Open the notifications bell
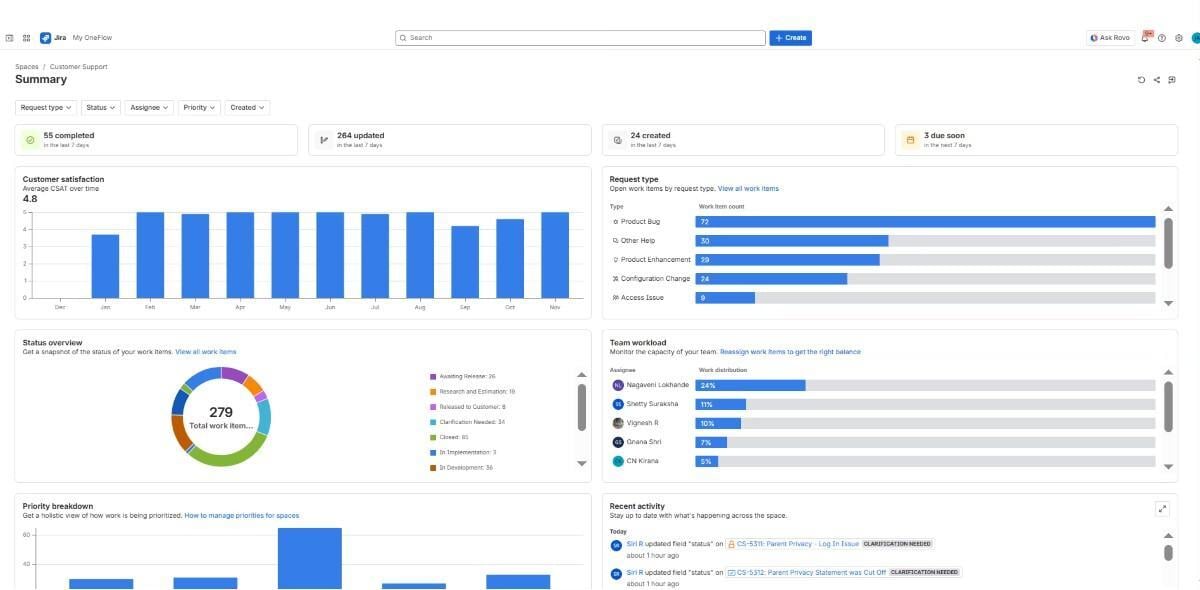This screenshot has width=1200, height=590. 1145,38
